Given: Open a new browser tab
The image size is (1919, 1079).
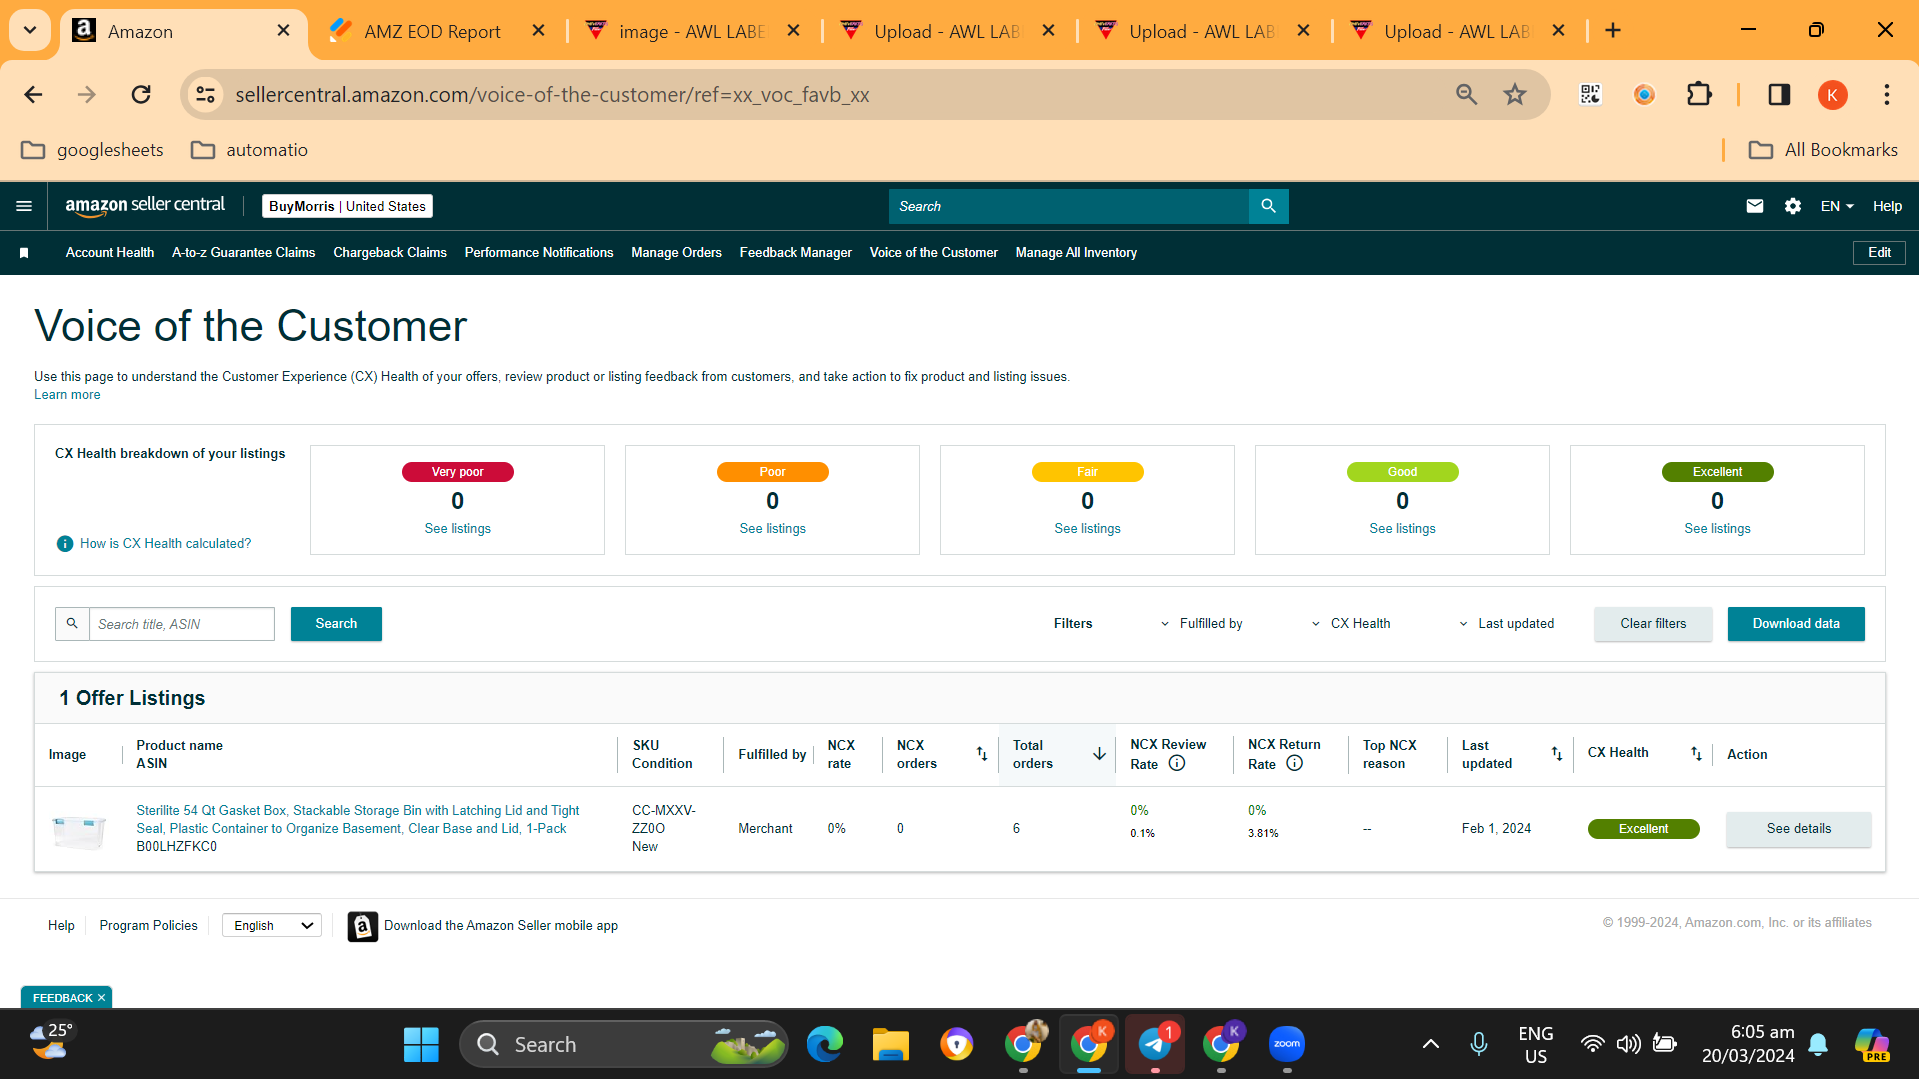Looking at the screenshot, I should pos(1612,31).
